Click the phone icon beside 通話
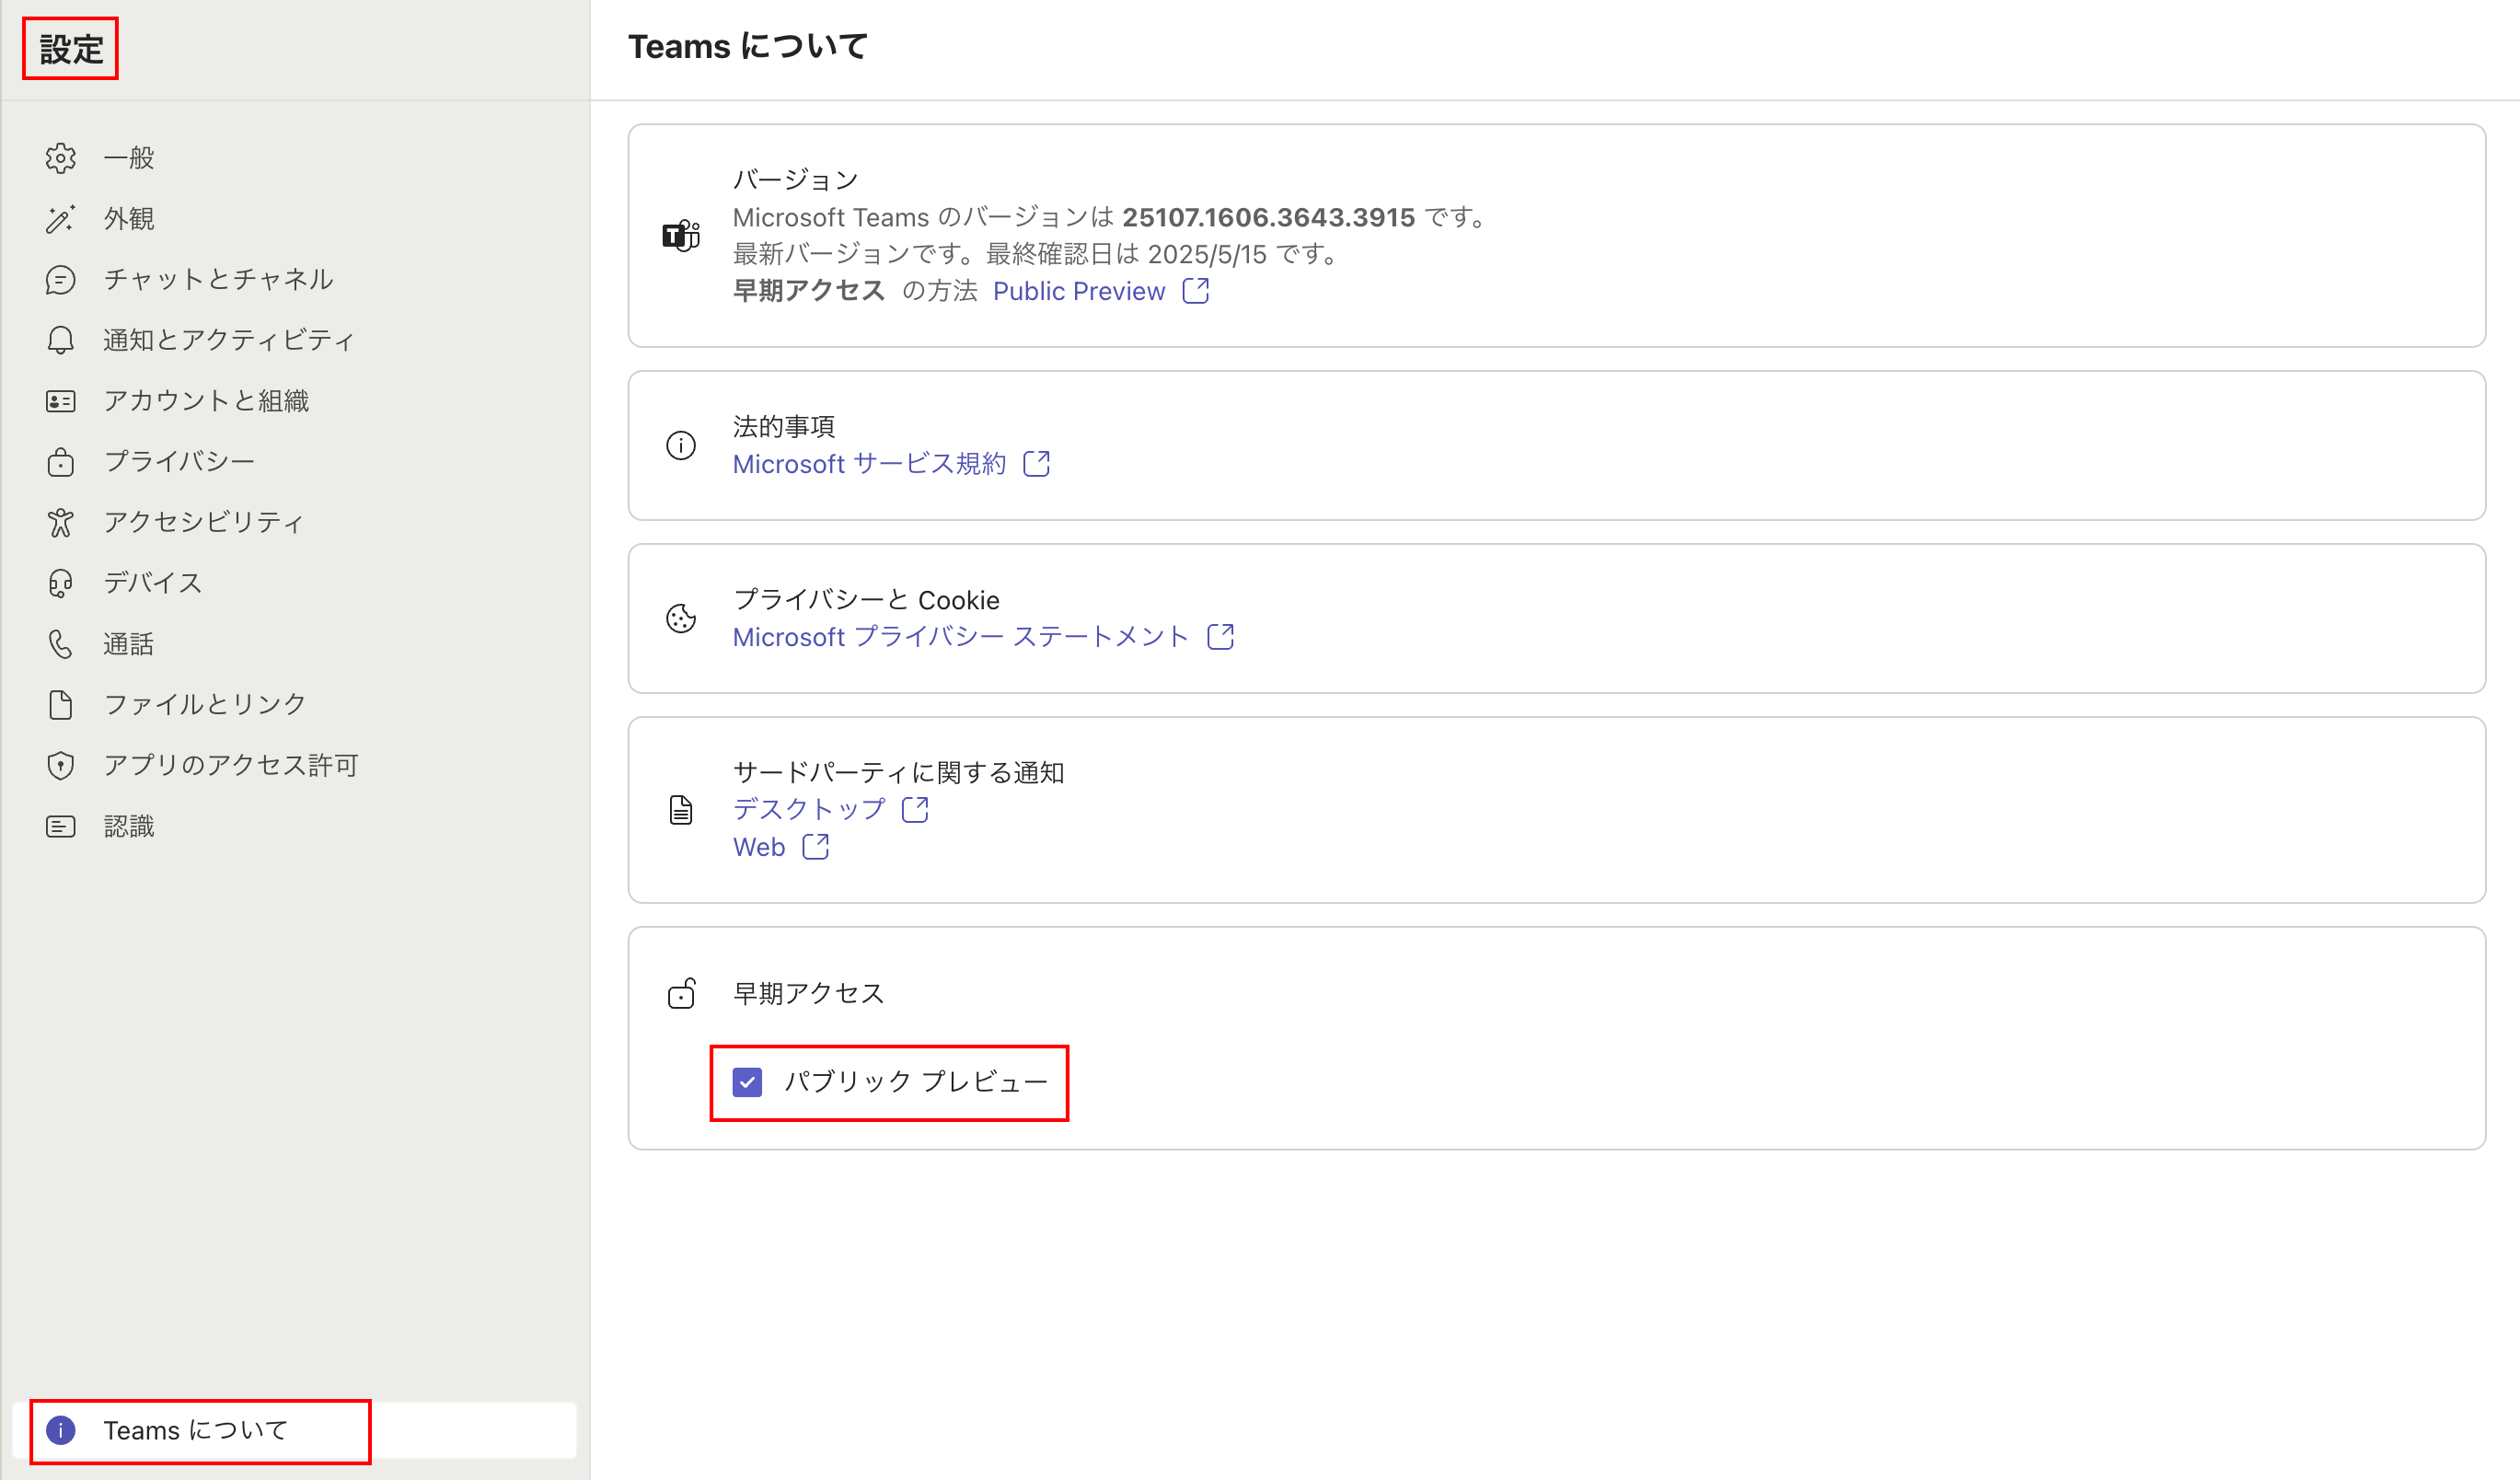 [60, 644]
